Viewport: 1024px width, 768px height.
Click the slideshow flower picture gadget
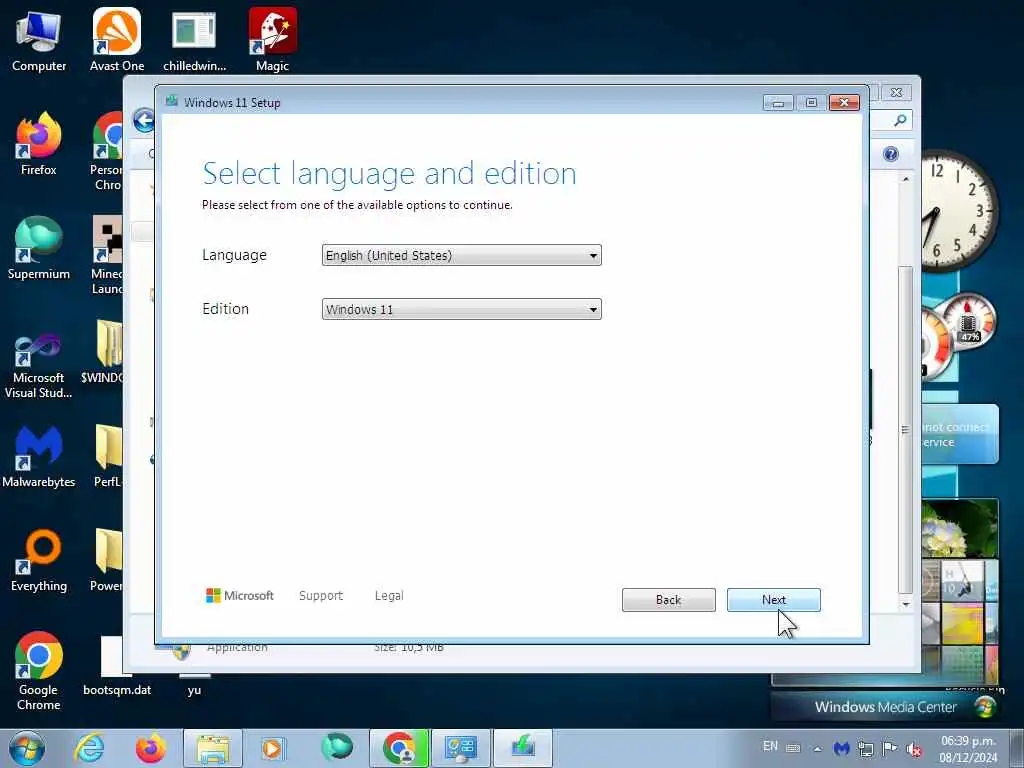[x=959, y=528]
